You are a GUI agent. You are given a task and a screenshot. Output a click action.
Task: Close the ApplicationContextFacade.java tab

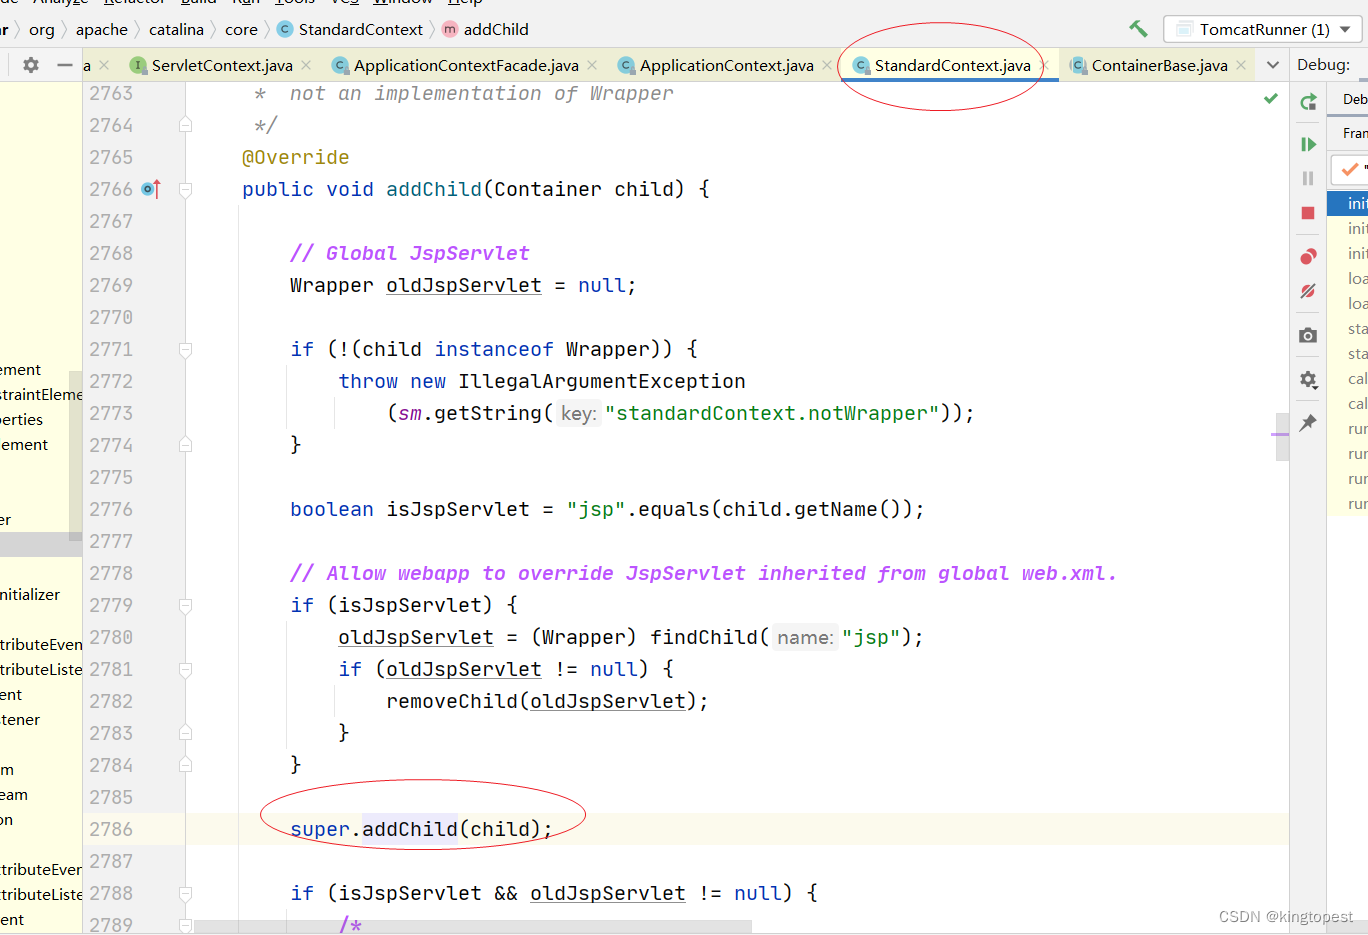592,65
